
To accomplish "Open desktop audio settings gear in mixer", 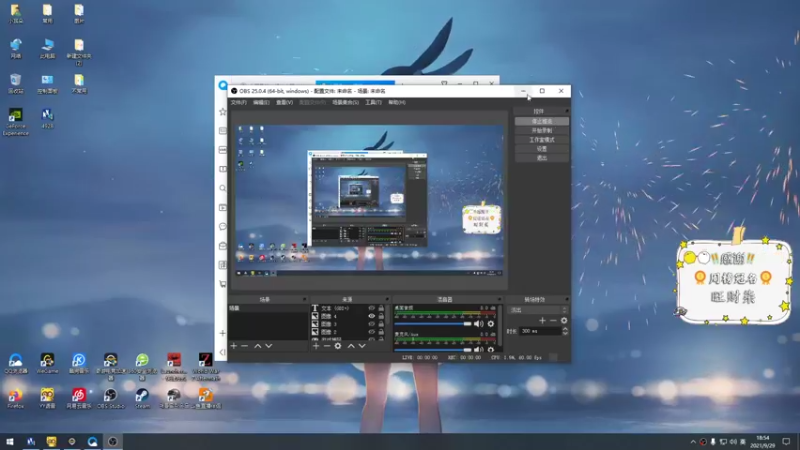I will click(x=491, y=324).
